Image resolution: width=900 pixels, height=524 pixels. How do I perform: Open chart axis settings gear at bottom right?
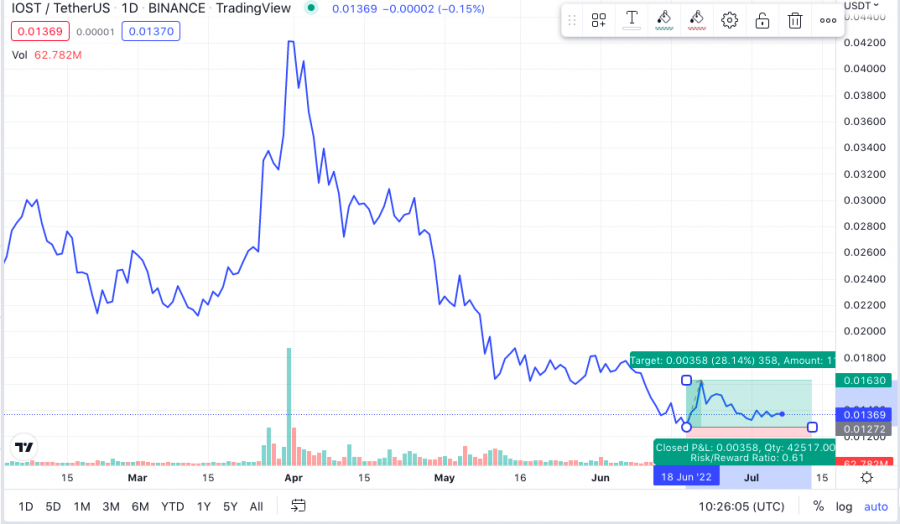click(x=867, y=478)
